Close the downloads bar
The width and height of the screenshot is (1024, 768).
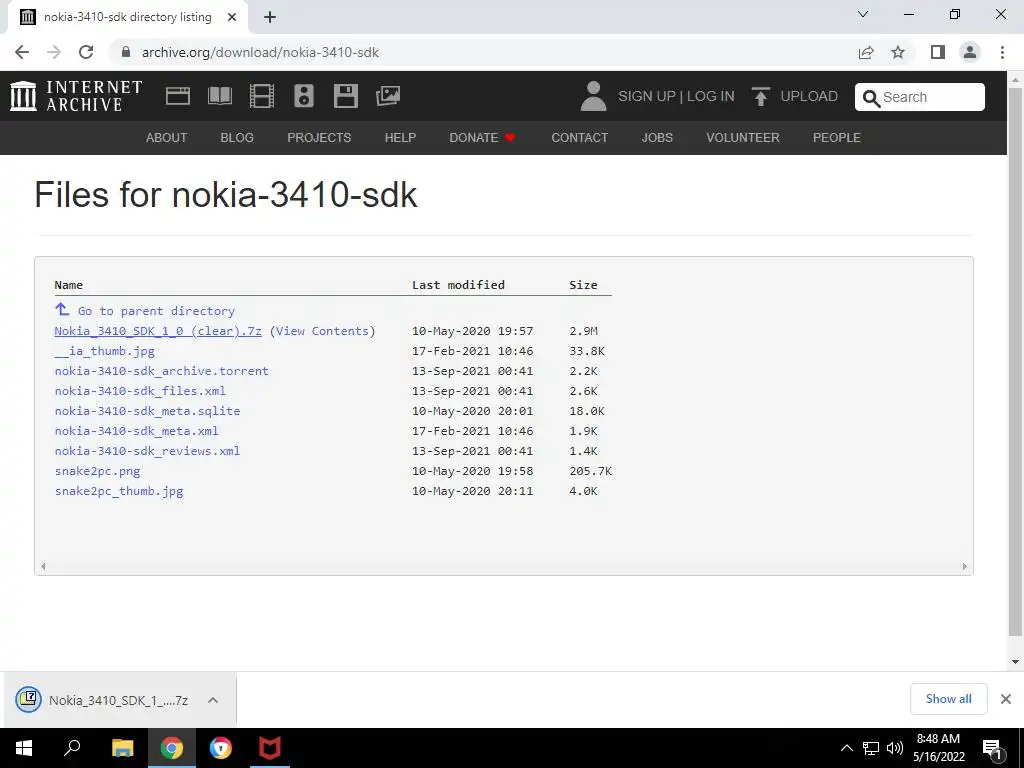1006,699
